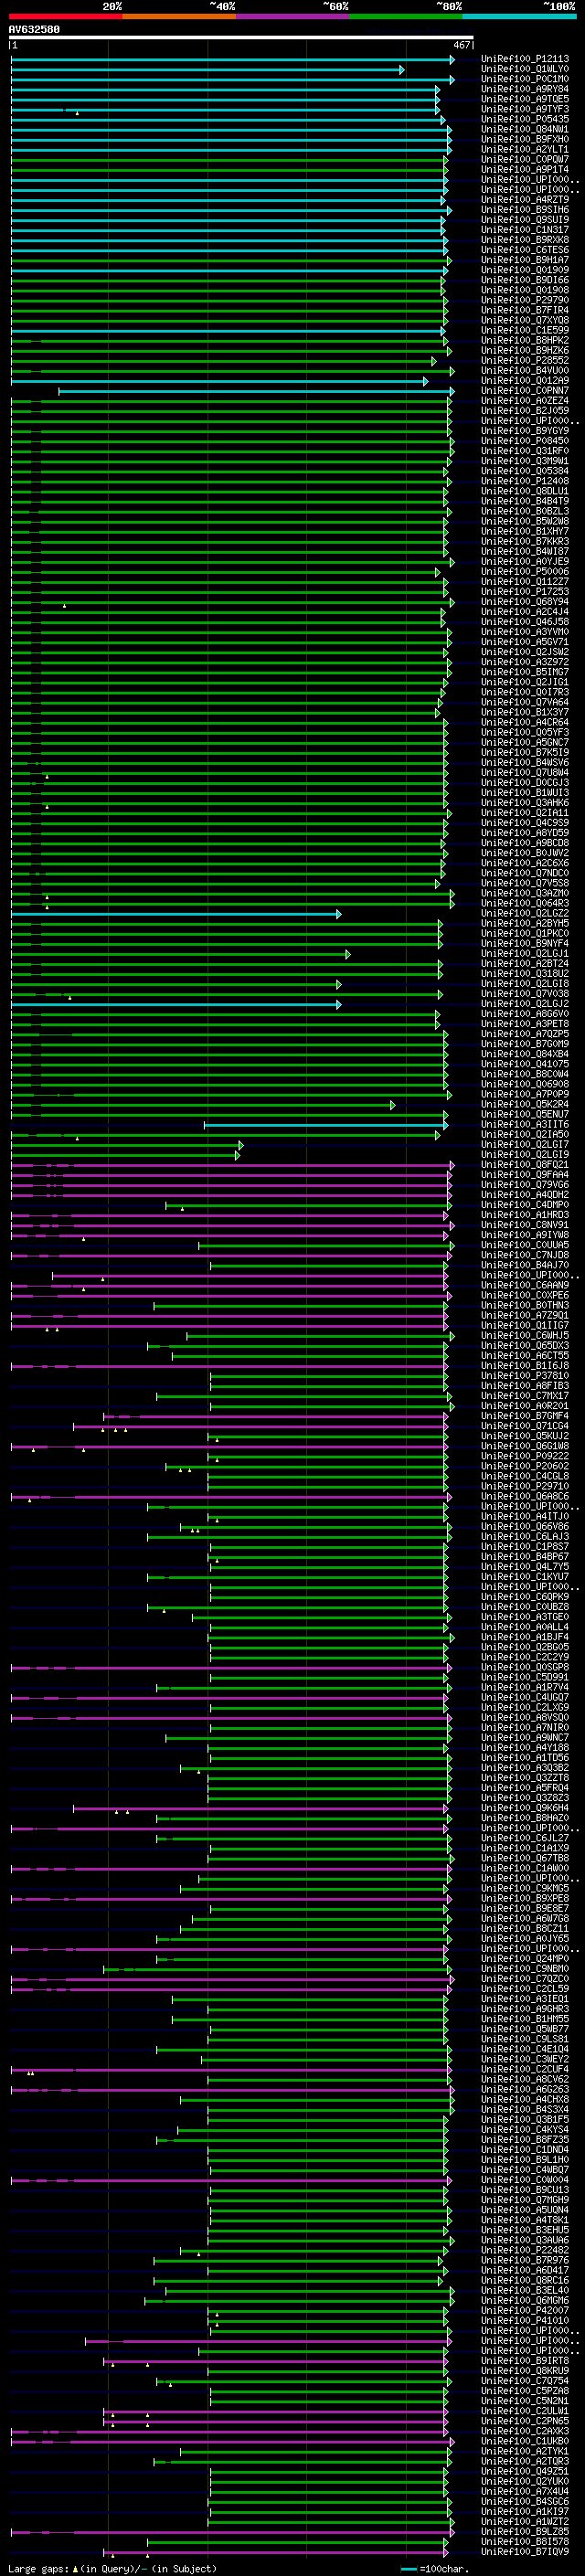Select UniRef100_A2TYK1 label

(525, 2451)
